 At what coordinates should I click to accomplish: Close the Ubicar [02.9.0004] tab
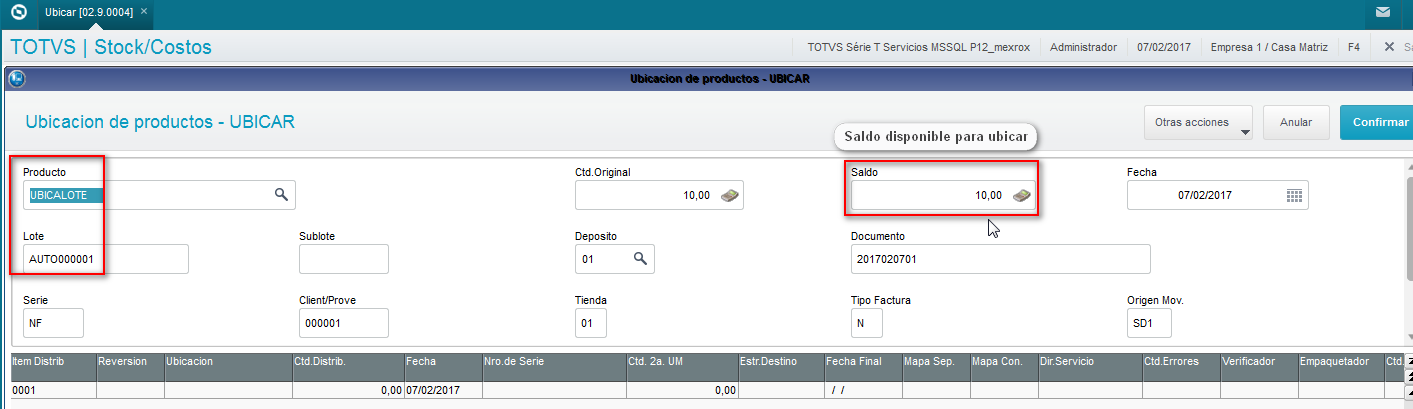click(x=144, y=11)
